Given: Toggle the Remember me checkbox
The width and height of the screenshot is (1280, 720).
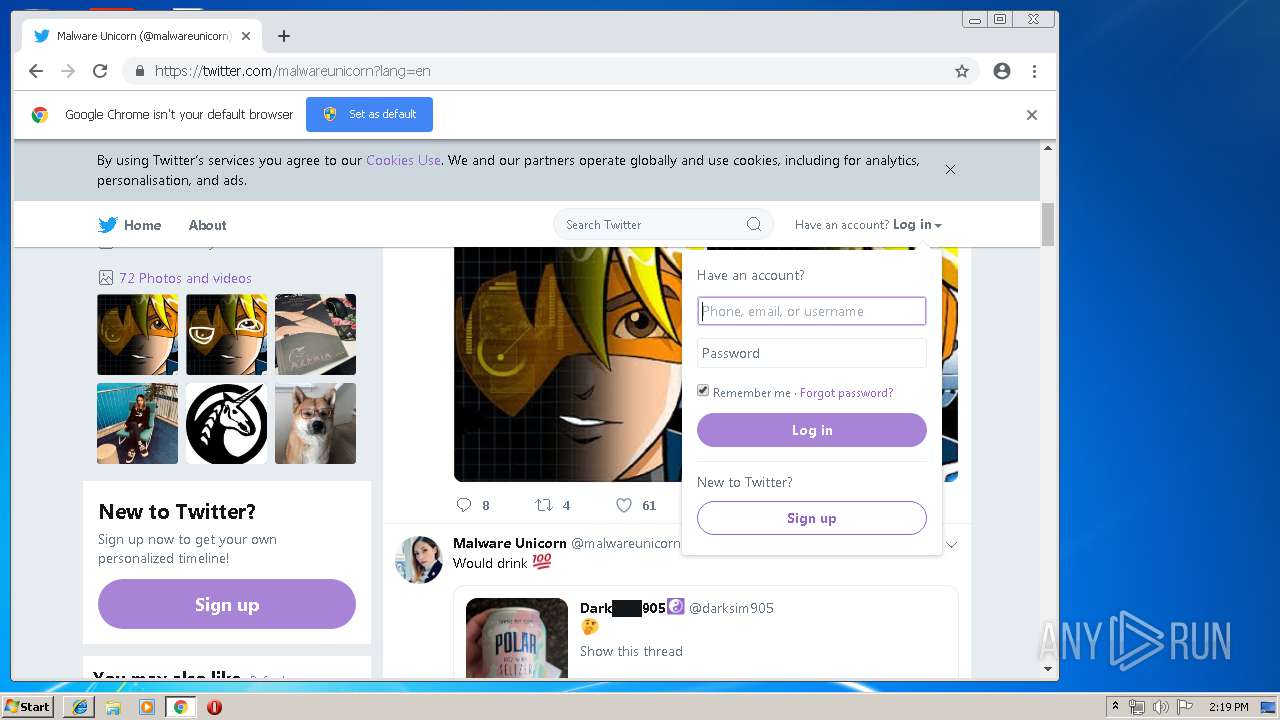Looking at the screenshot, I should (703, 391).
